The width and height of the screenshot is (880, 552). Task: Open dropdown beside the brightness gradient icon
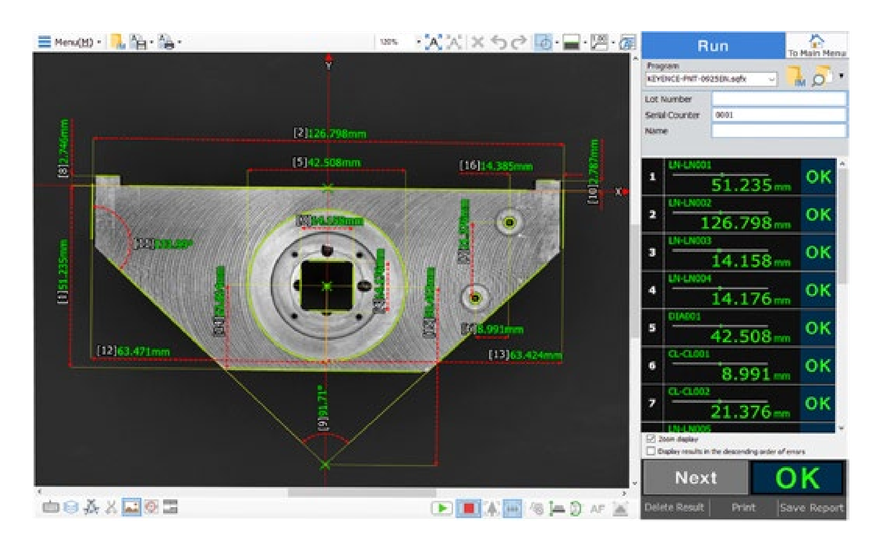(x=585, y=42)
